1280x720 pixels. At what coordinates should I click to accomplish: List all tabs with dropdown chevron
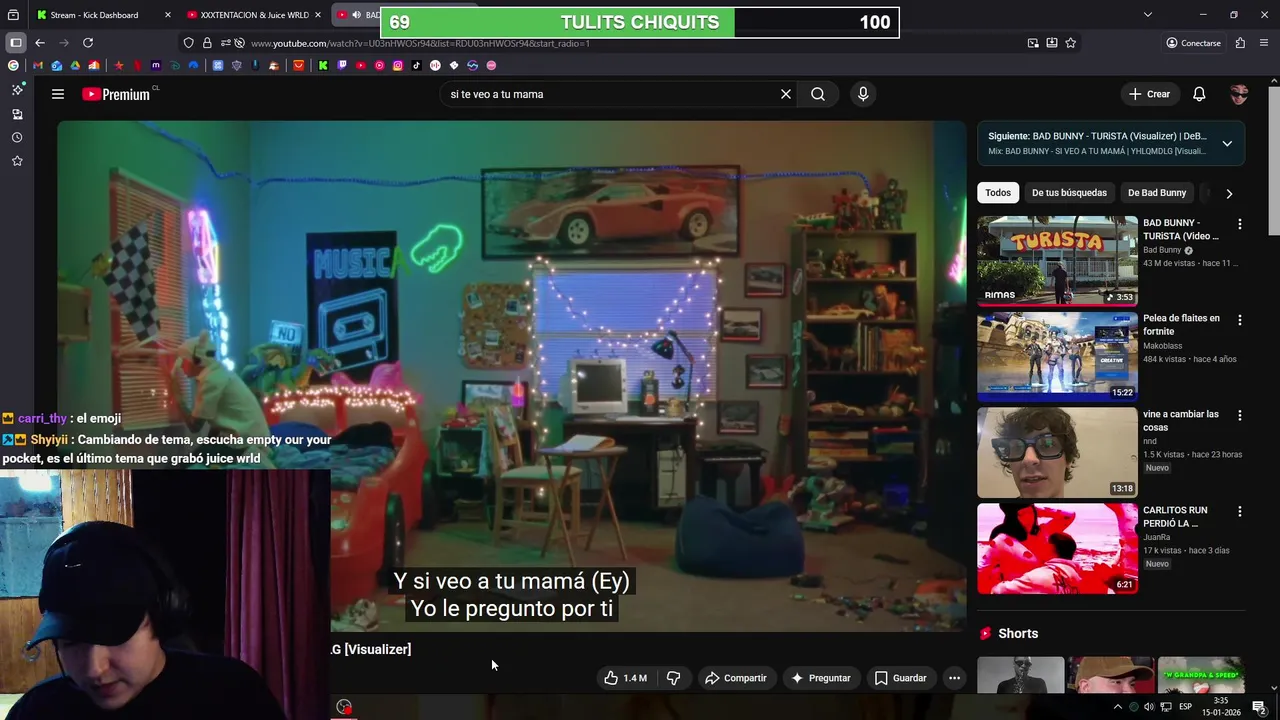(1148, 15)
